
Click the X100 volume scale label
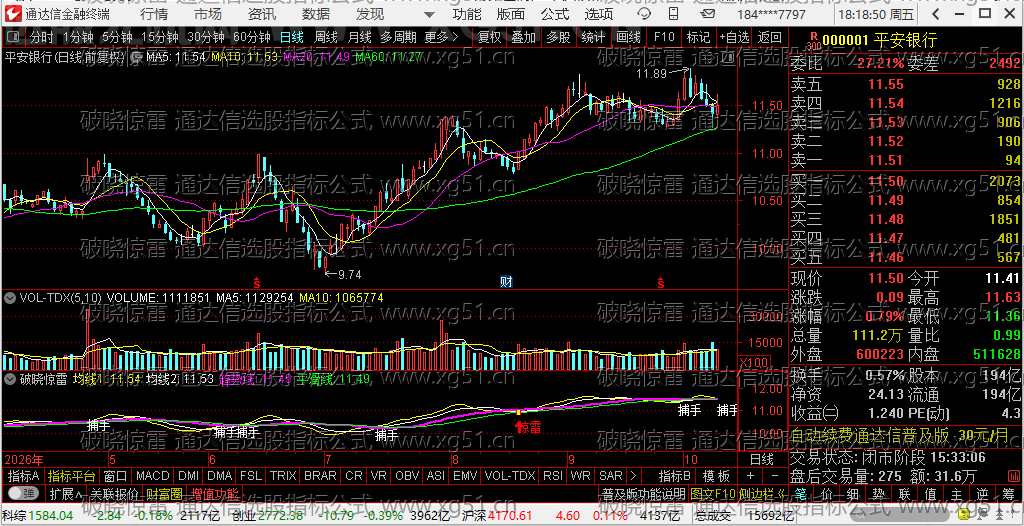point(752,362)
